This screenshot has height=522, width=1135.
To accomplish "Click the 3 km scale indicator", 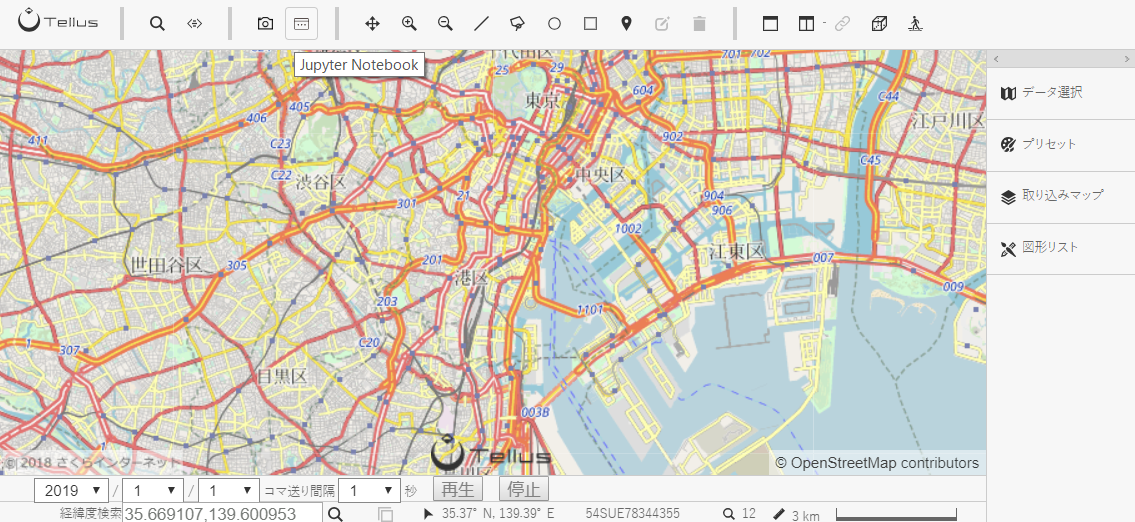I will click(797, 515).
